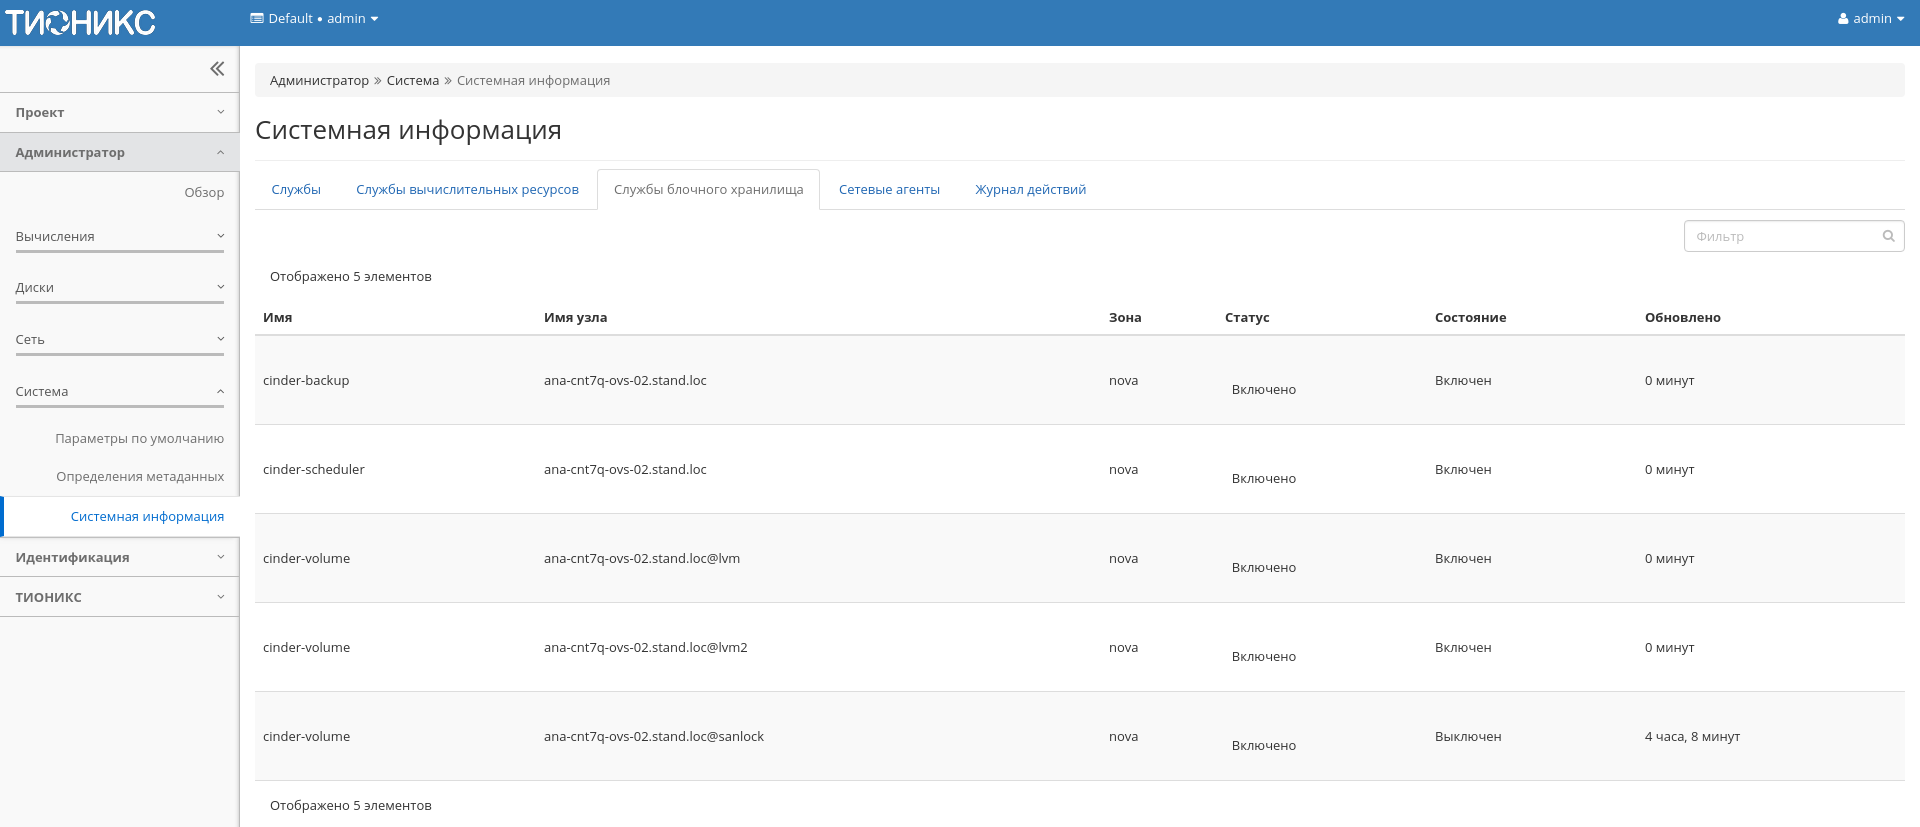
Task: Collapse the Администратор sidebar section
Action: (x=119, y=153)
